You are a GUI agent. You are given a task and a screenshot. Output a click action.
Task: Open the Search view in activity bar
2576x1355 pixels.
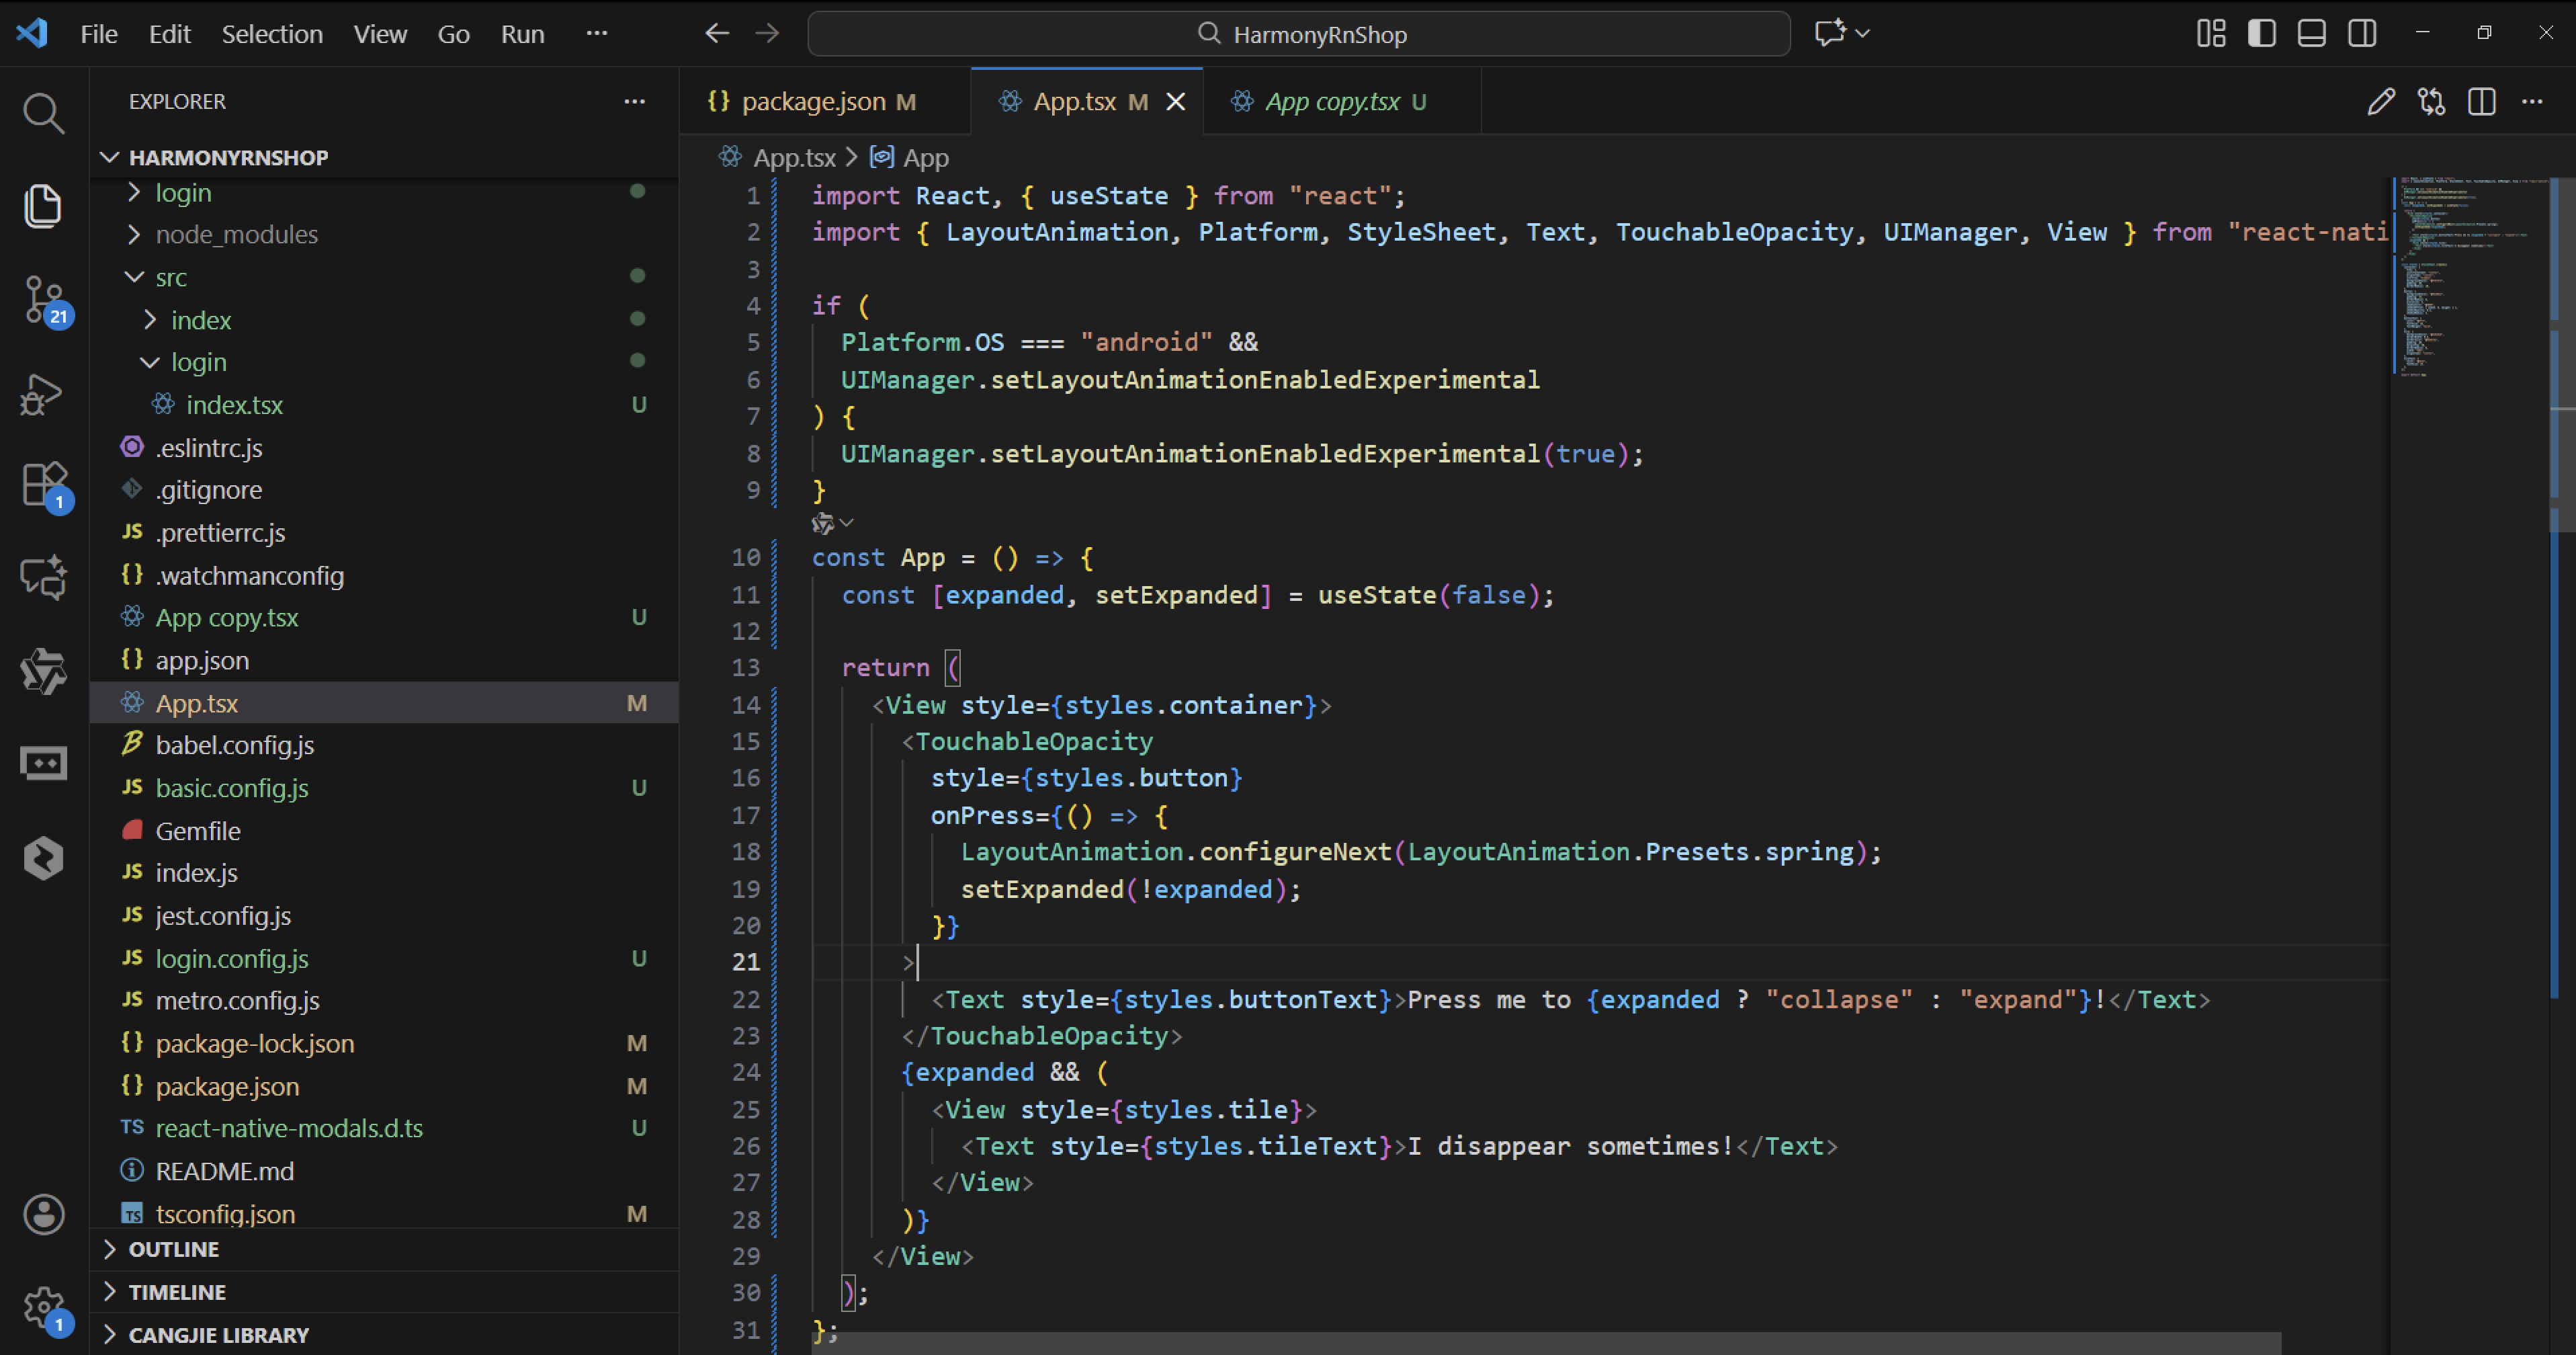click(43, 113)
